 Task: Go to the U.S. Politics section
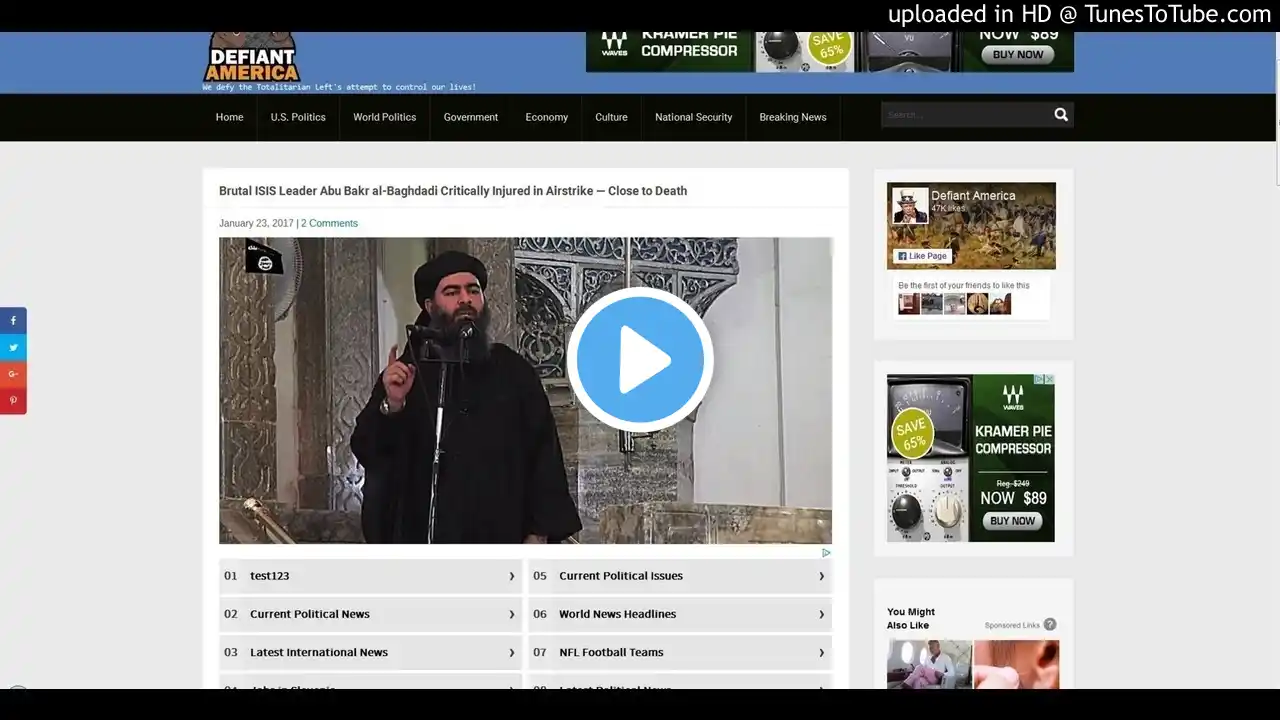pyautogui.click(x=298, y=117)
